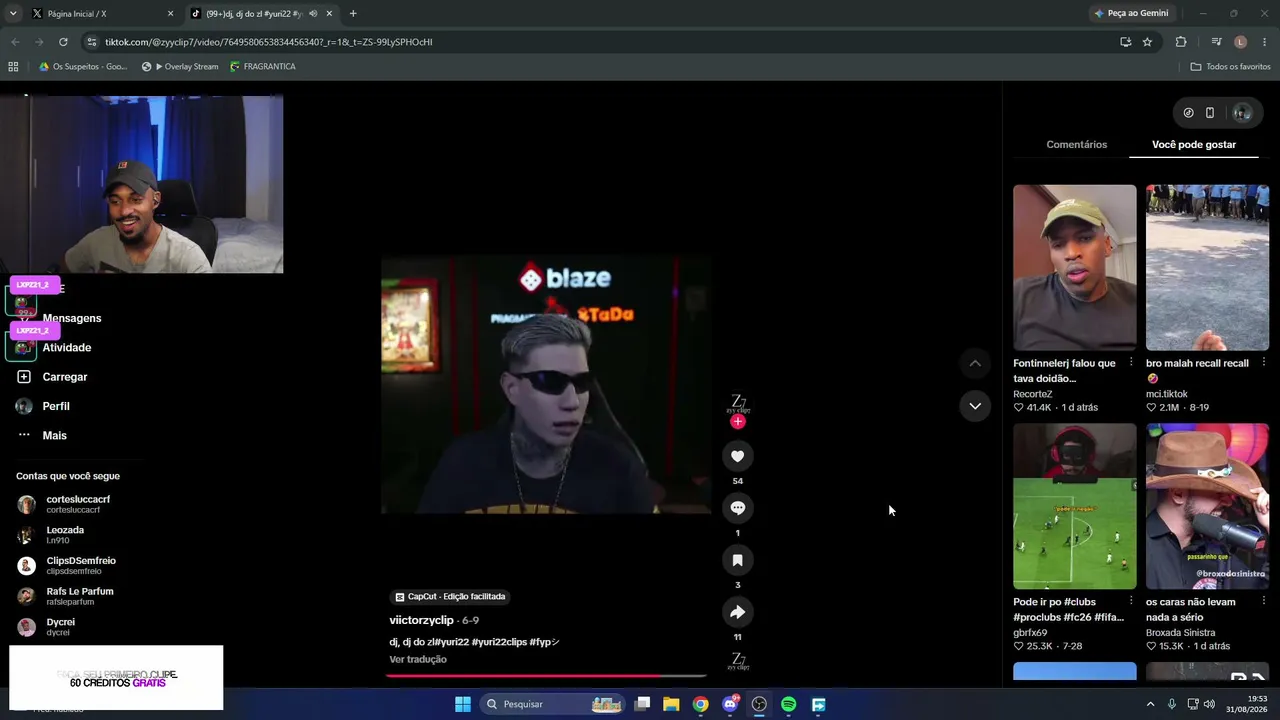Expand the tab search dropdown
The height and width of the screenshot is (720, 1280).
[x=13, y=14]
